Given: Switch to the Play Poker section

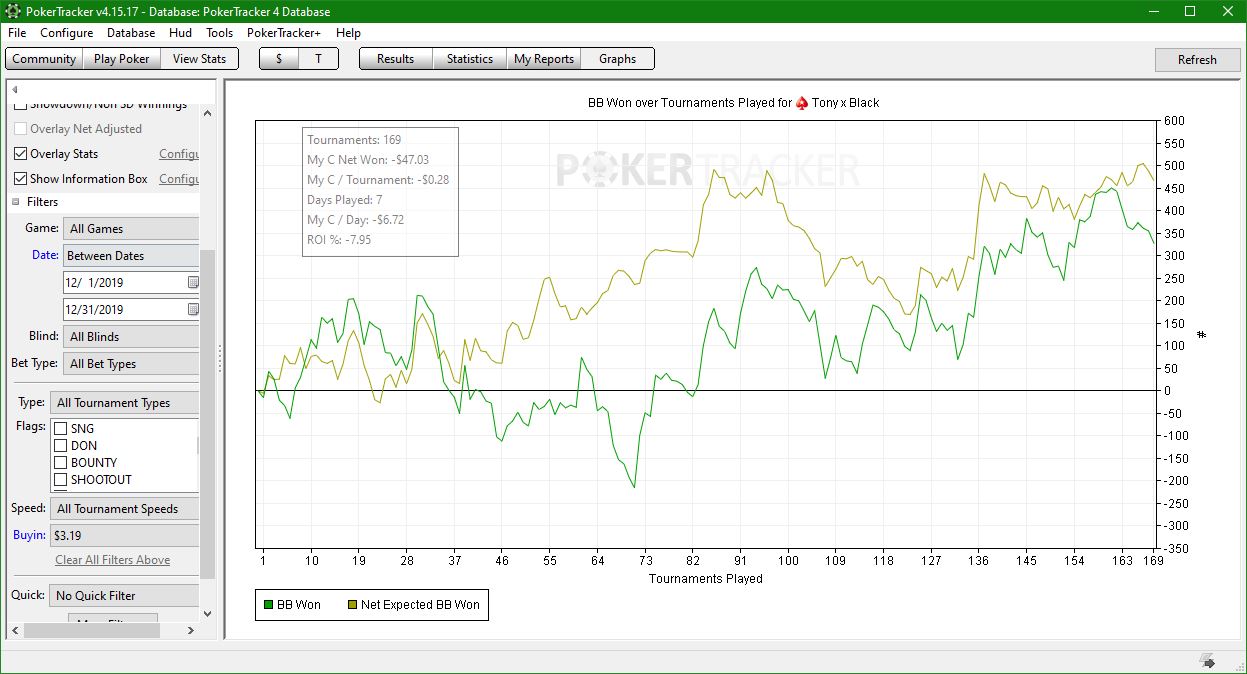Looking at the screenshot, I should click(x=122, y=59).
